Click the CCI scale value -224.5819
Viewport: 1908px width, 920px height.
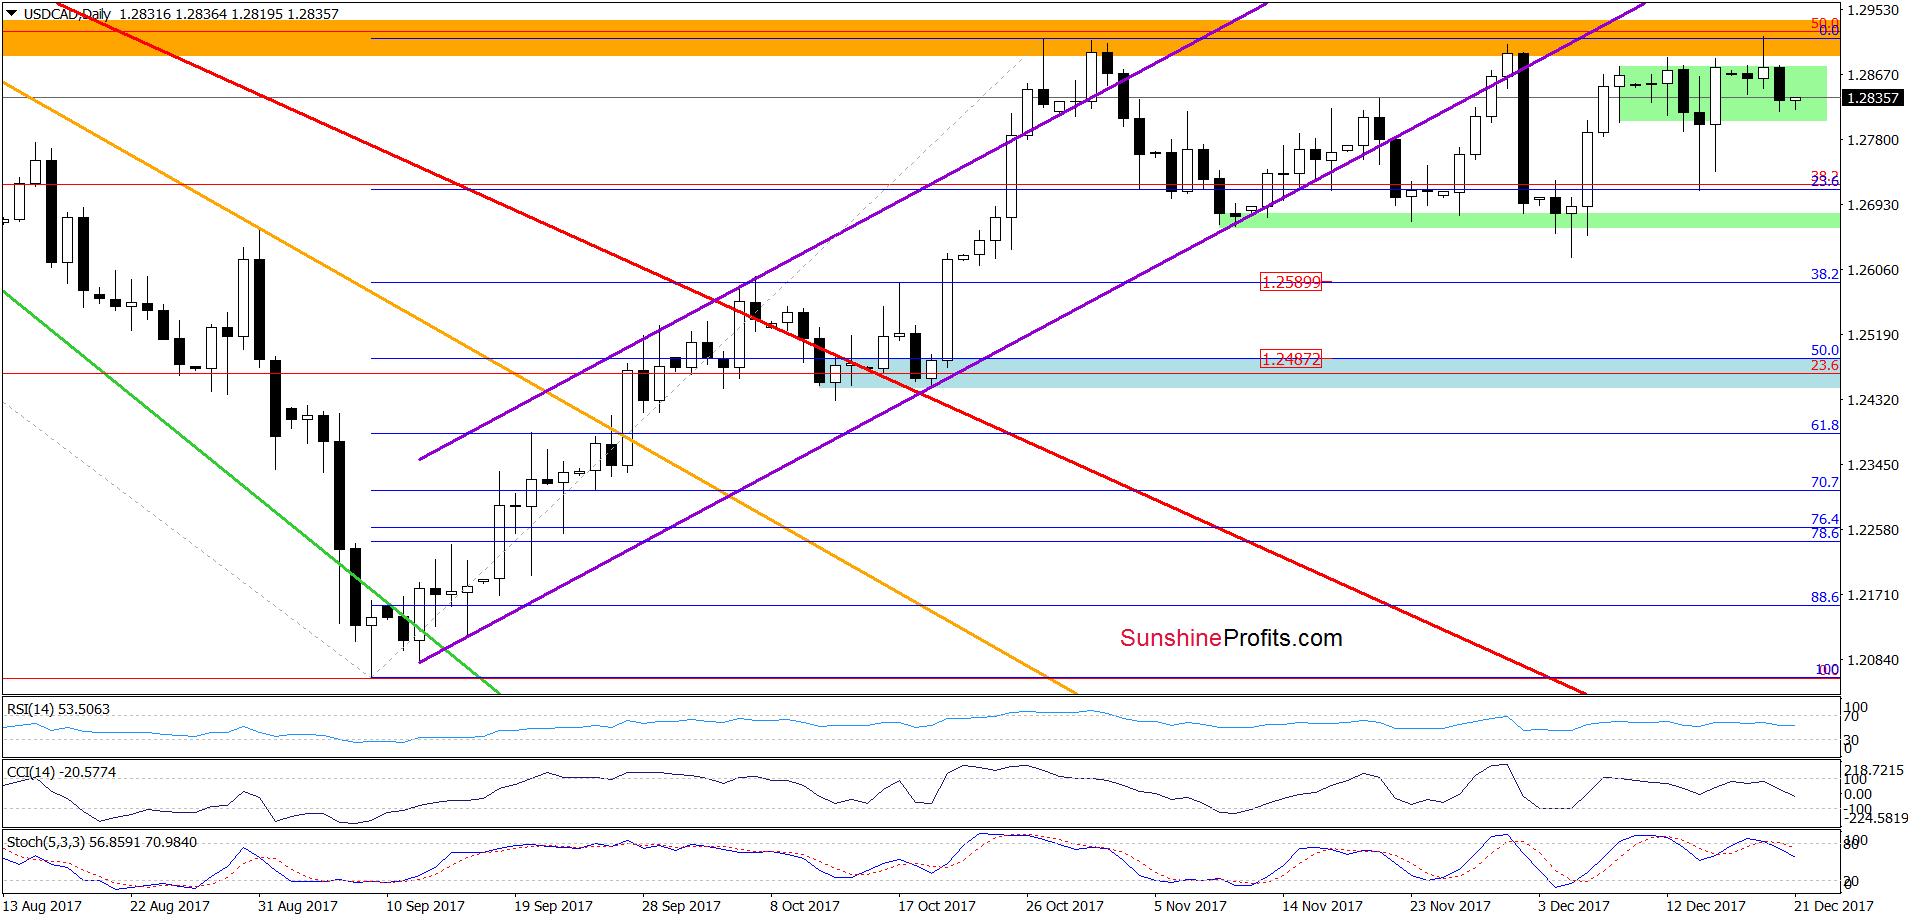point(1874,818)
